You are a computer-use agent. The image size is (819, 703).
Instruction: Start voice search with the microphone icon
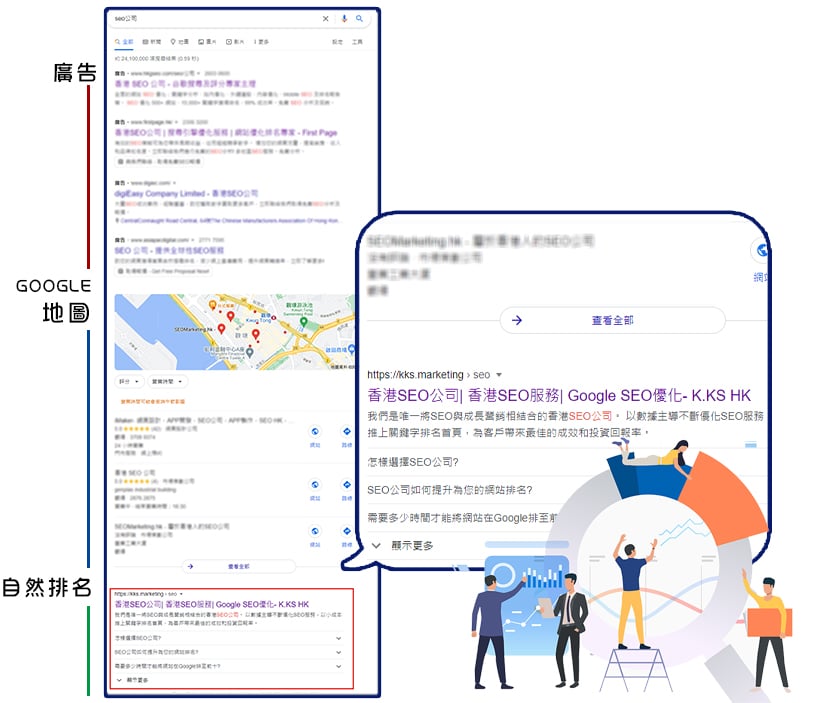(x=344, y=19)
